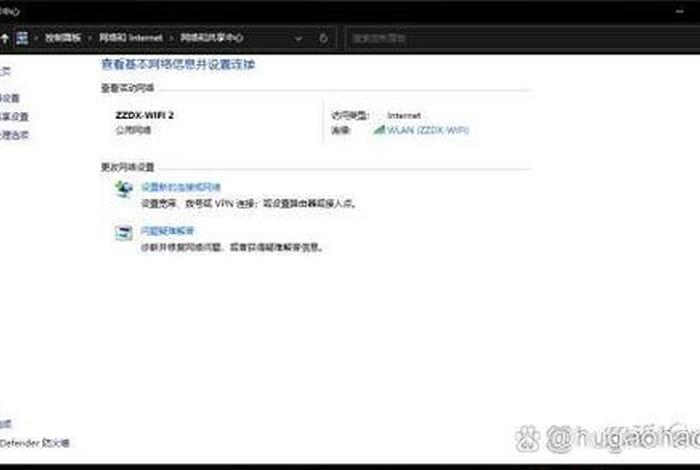700x470 pixels.
Task: Go to 控制面板 breadcrumb
Action: pos(63,38)
